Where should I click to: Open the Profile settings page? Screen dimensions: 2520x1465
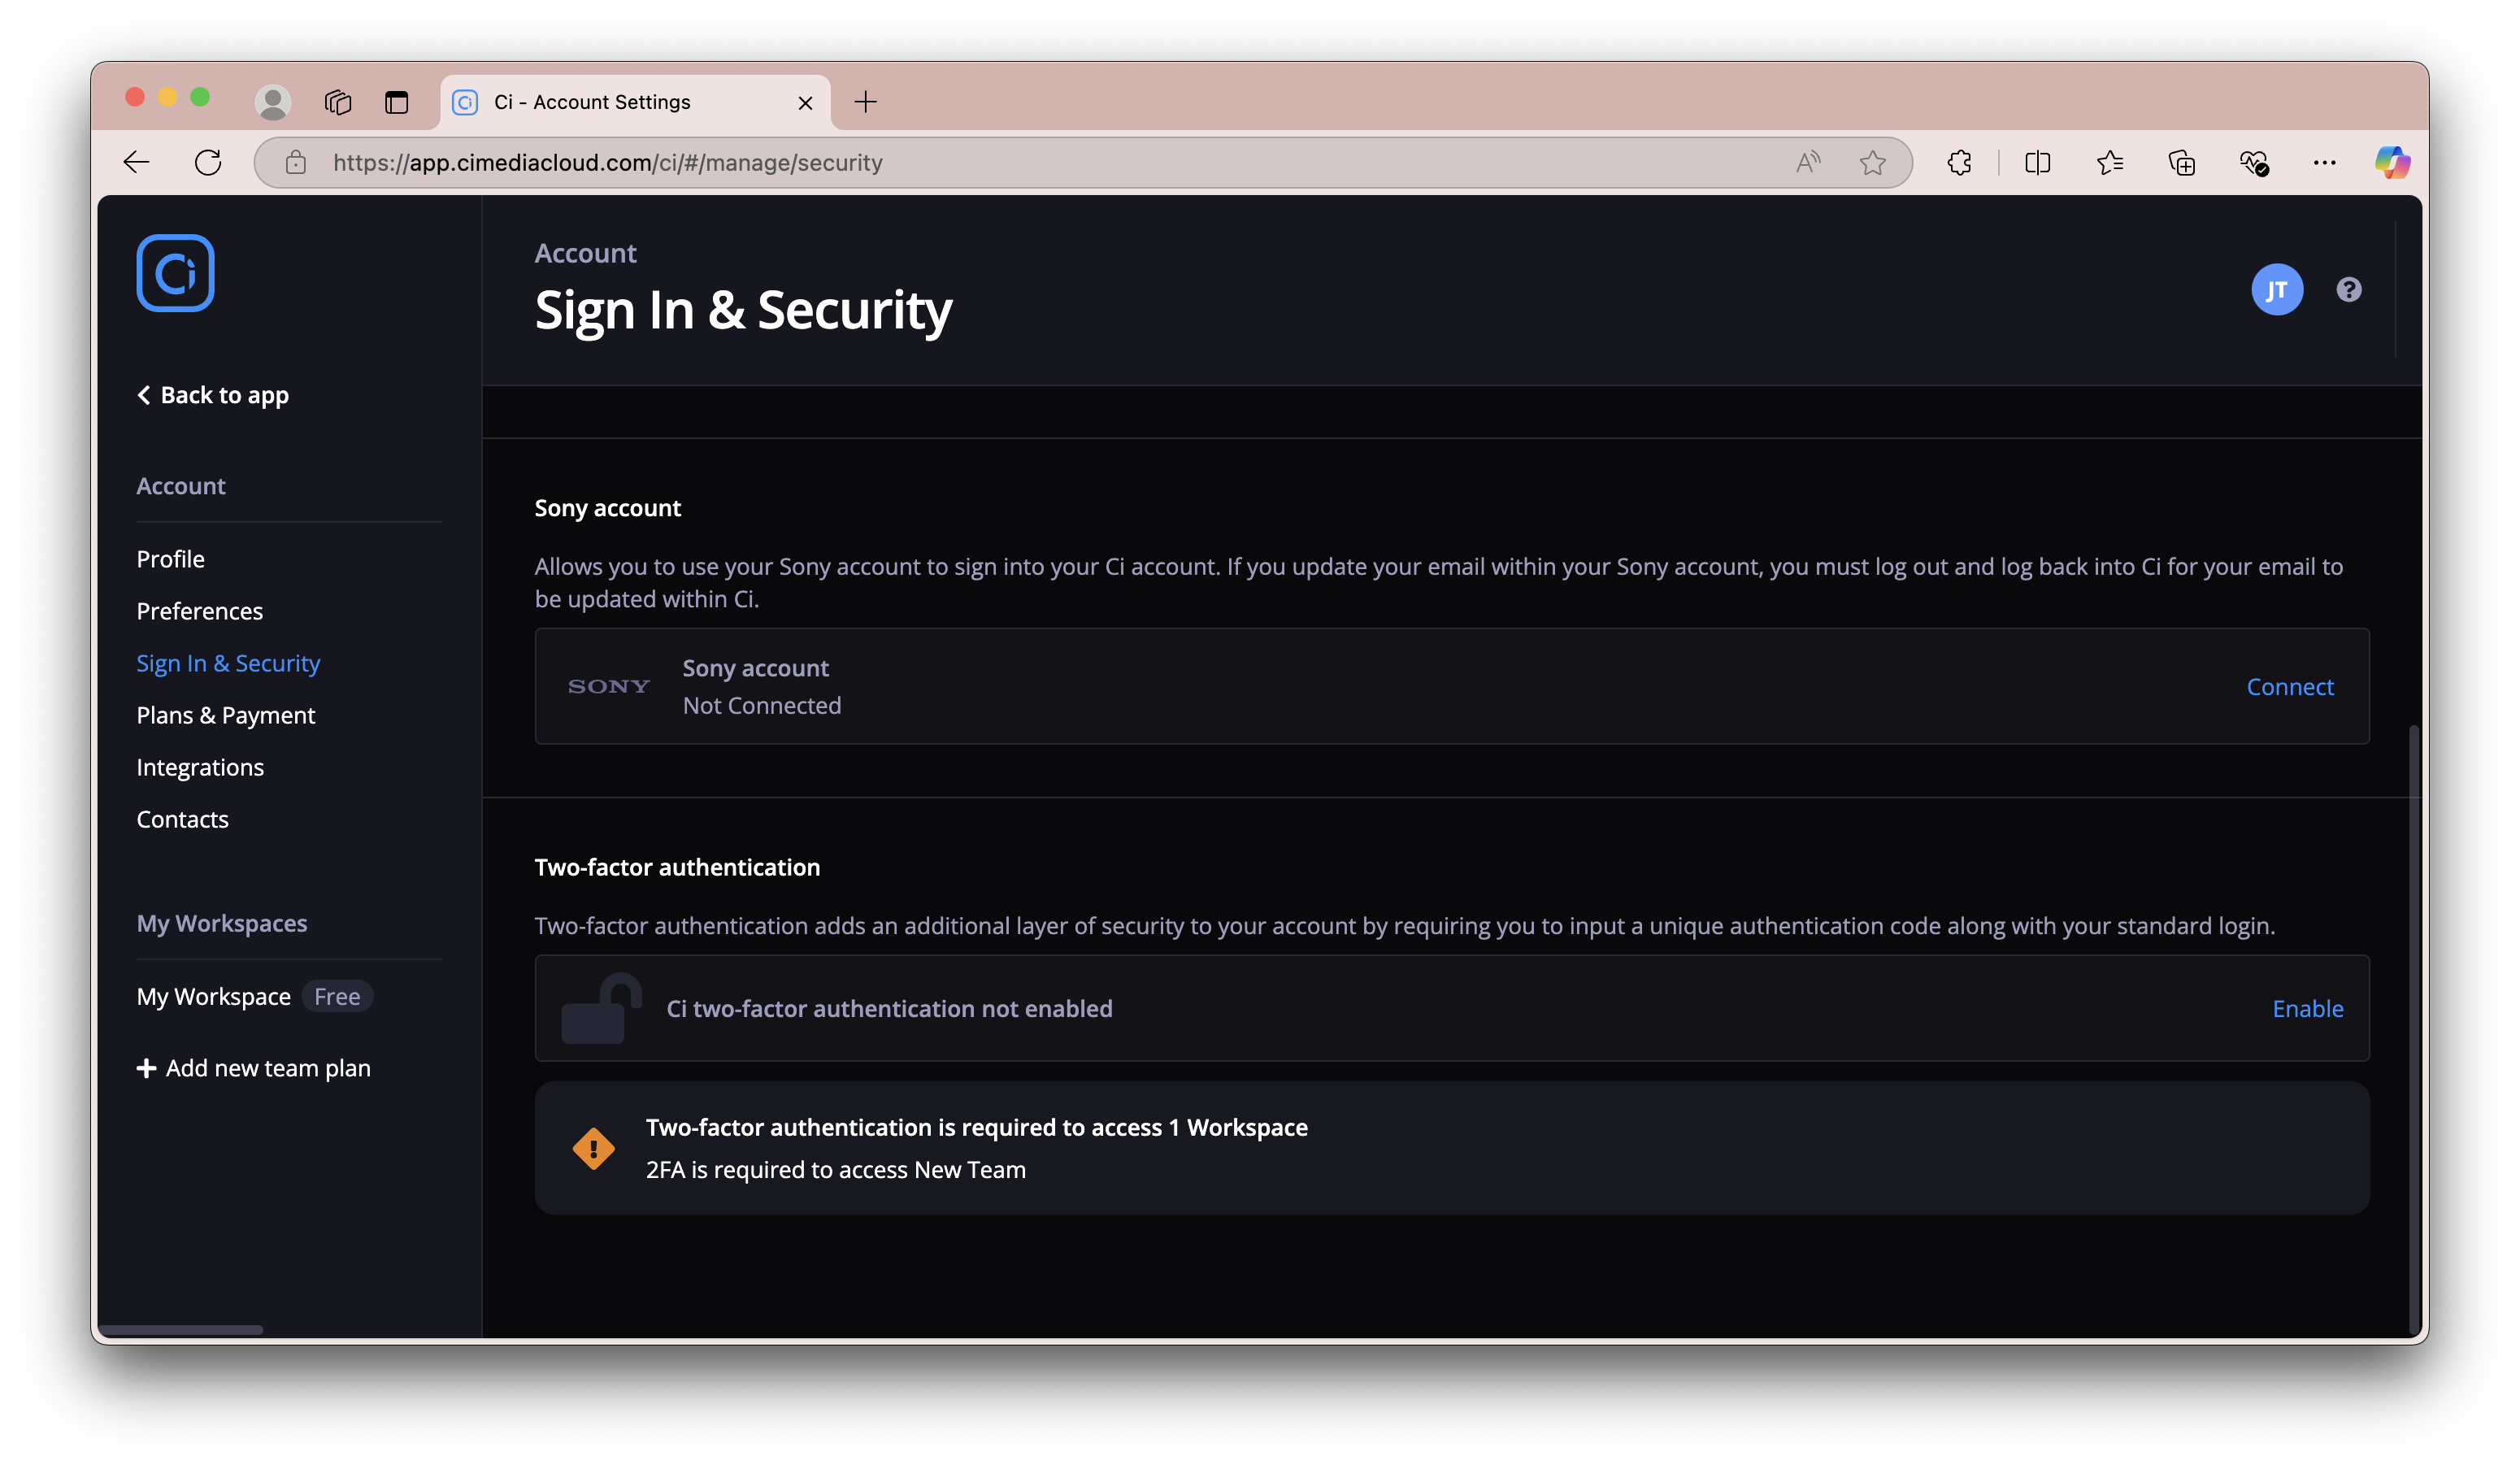[171, 559]
